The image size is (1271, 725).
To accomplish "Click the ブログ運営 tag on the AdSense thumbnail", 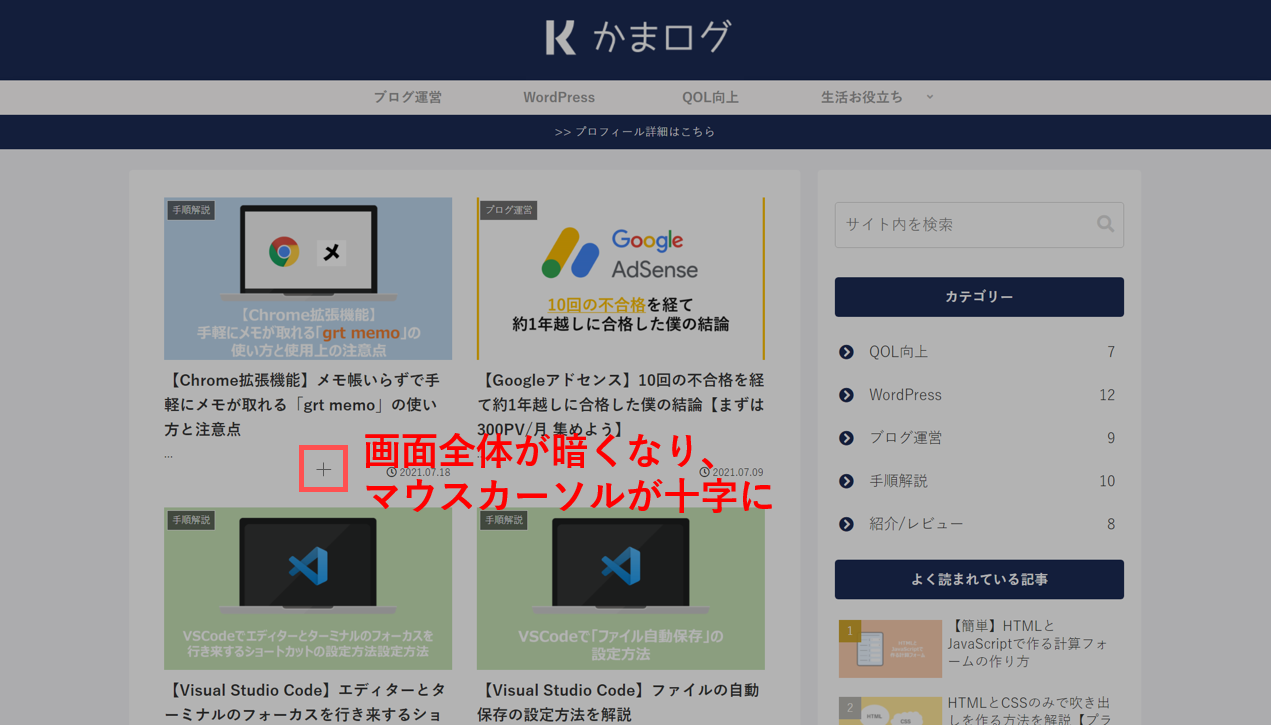I will [x=509, y=210].
